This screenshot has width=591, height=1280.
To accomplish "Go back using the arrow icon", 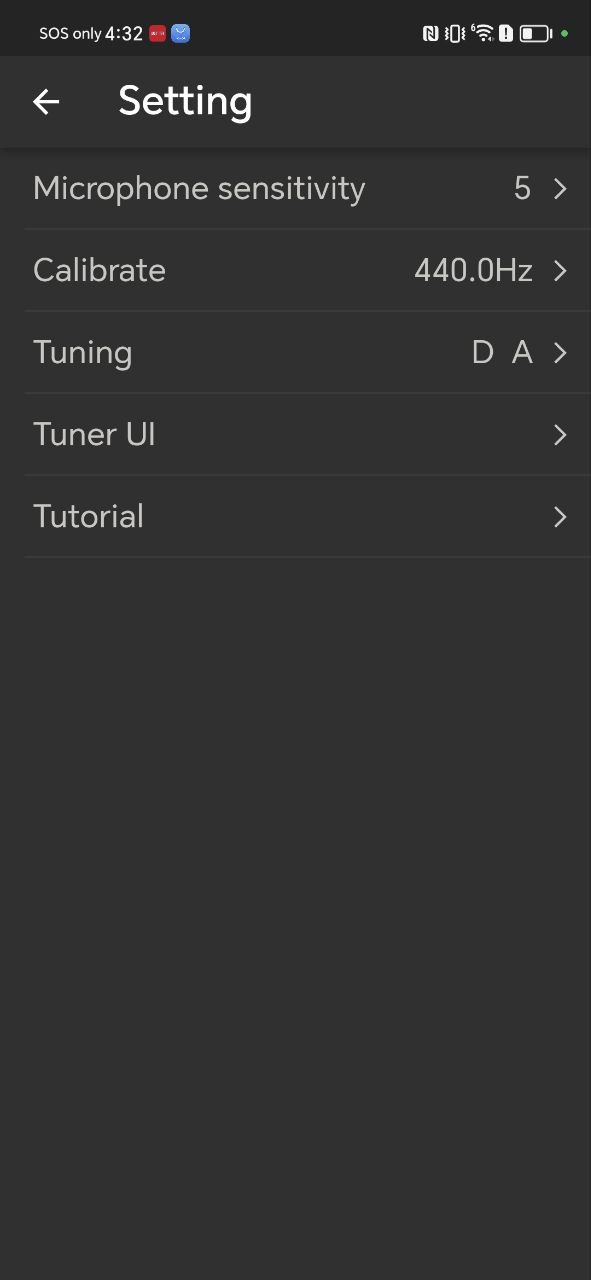I will (x=46, y=101).
